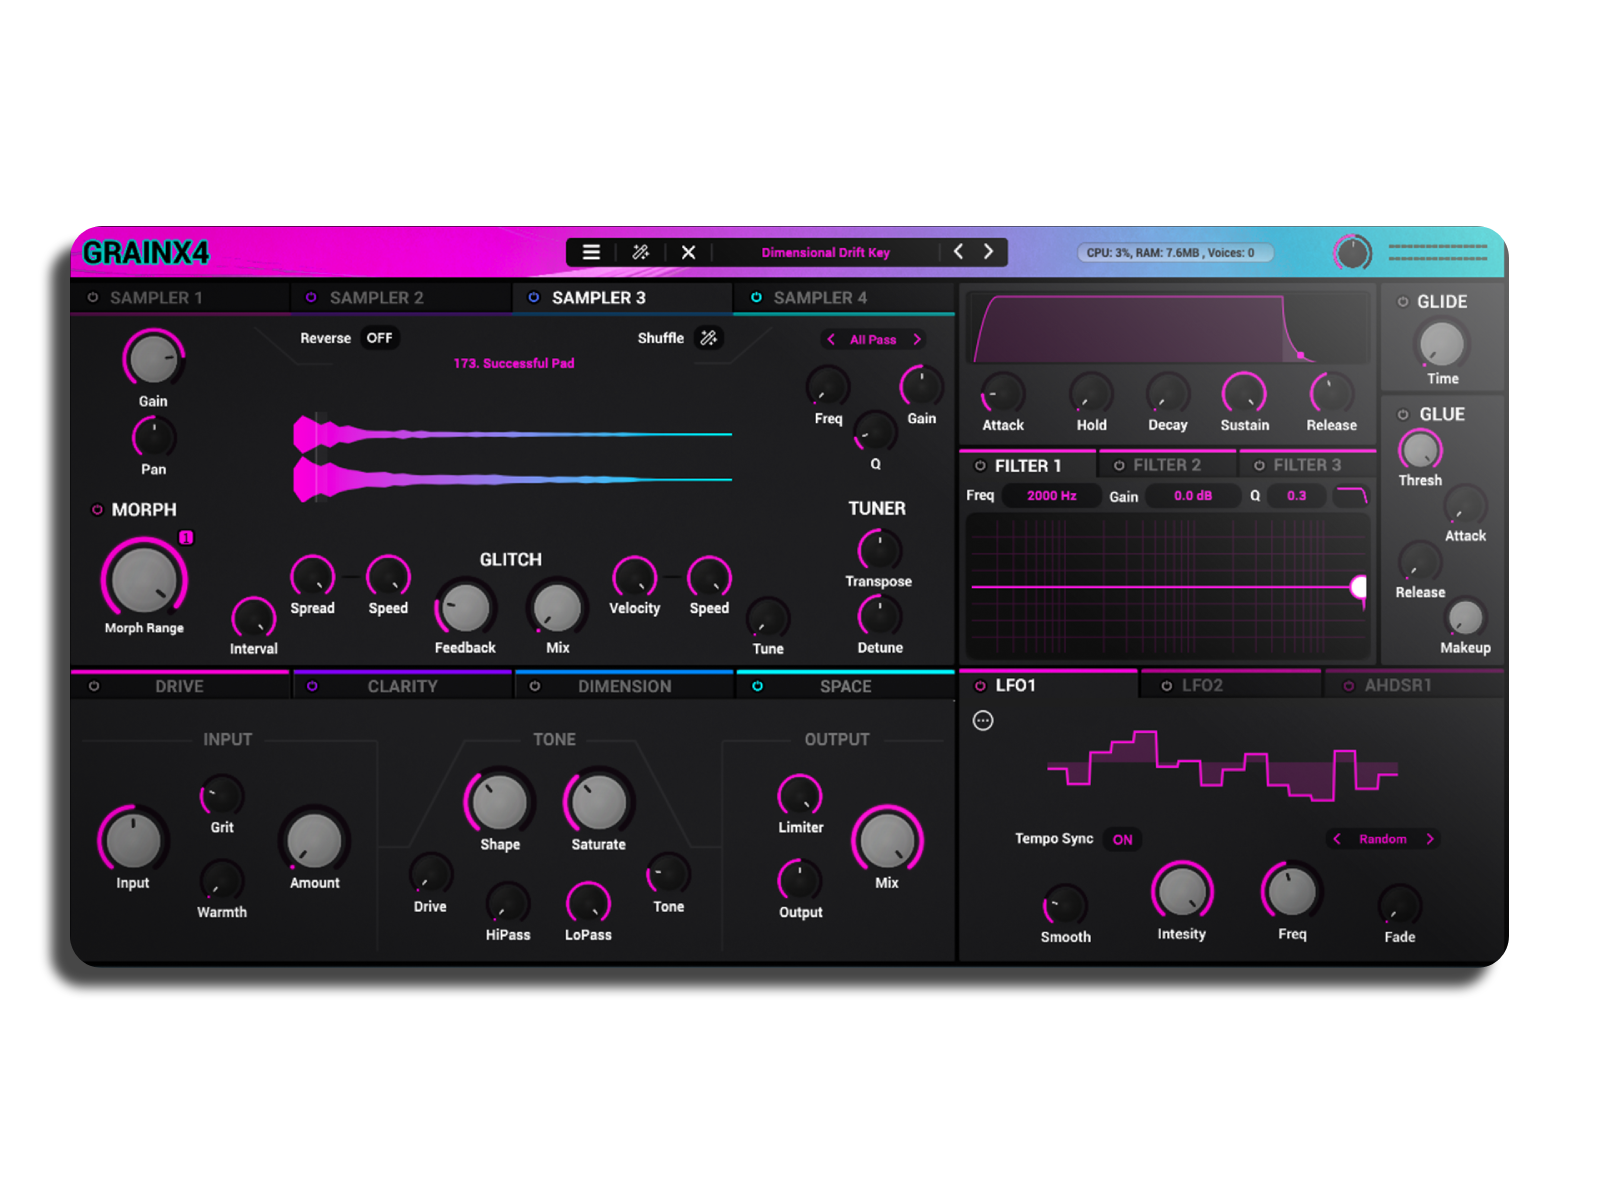Go to the previous preset arrow
This screenshot has width=1600, height=1200.
(x=958, y=252)
